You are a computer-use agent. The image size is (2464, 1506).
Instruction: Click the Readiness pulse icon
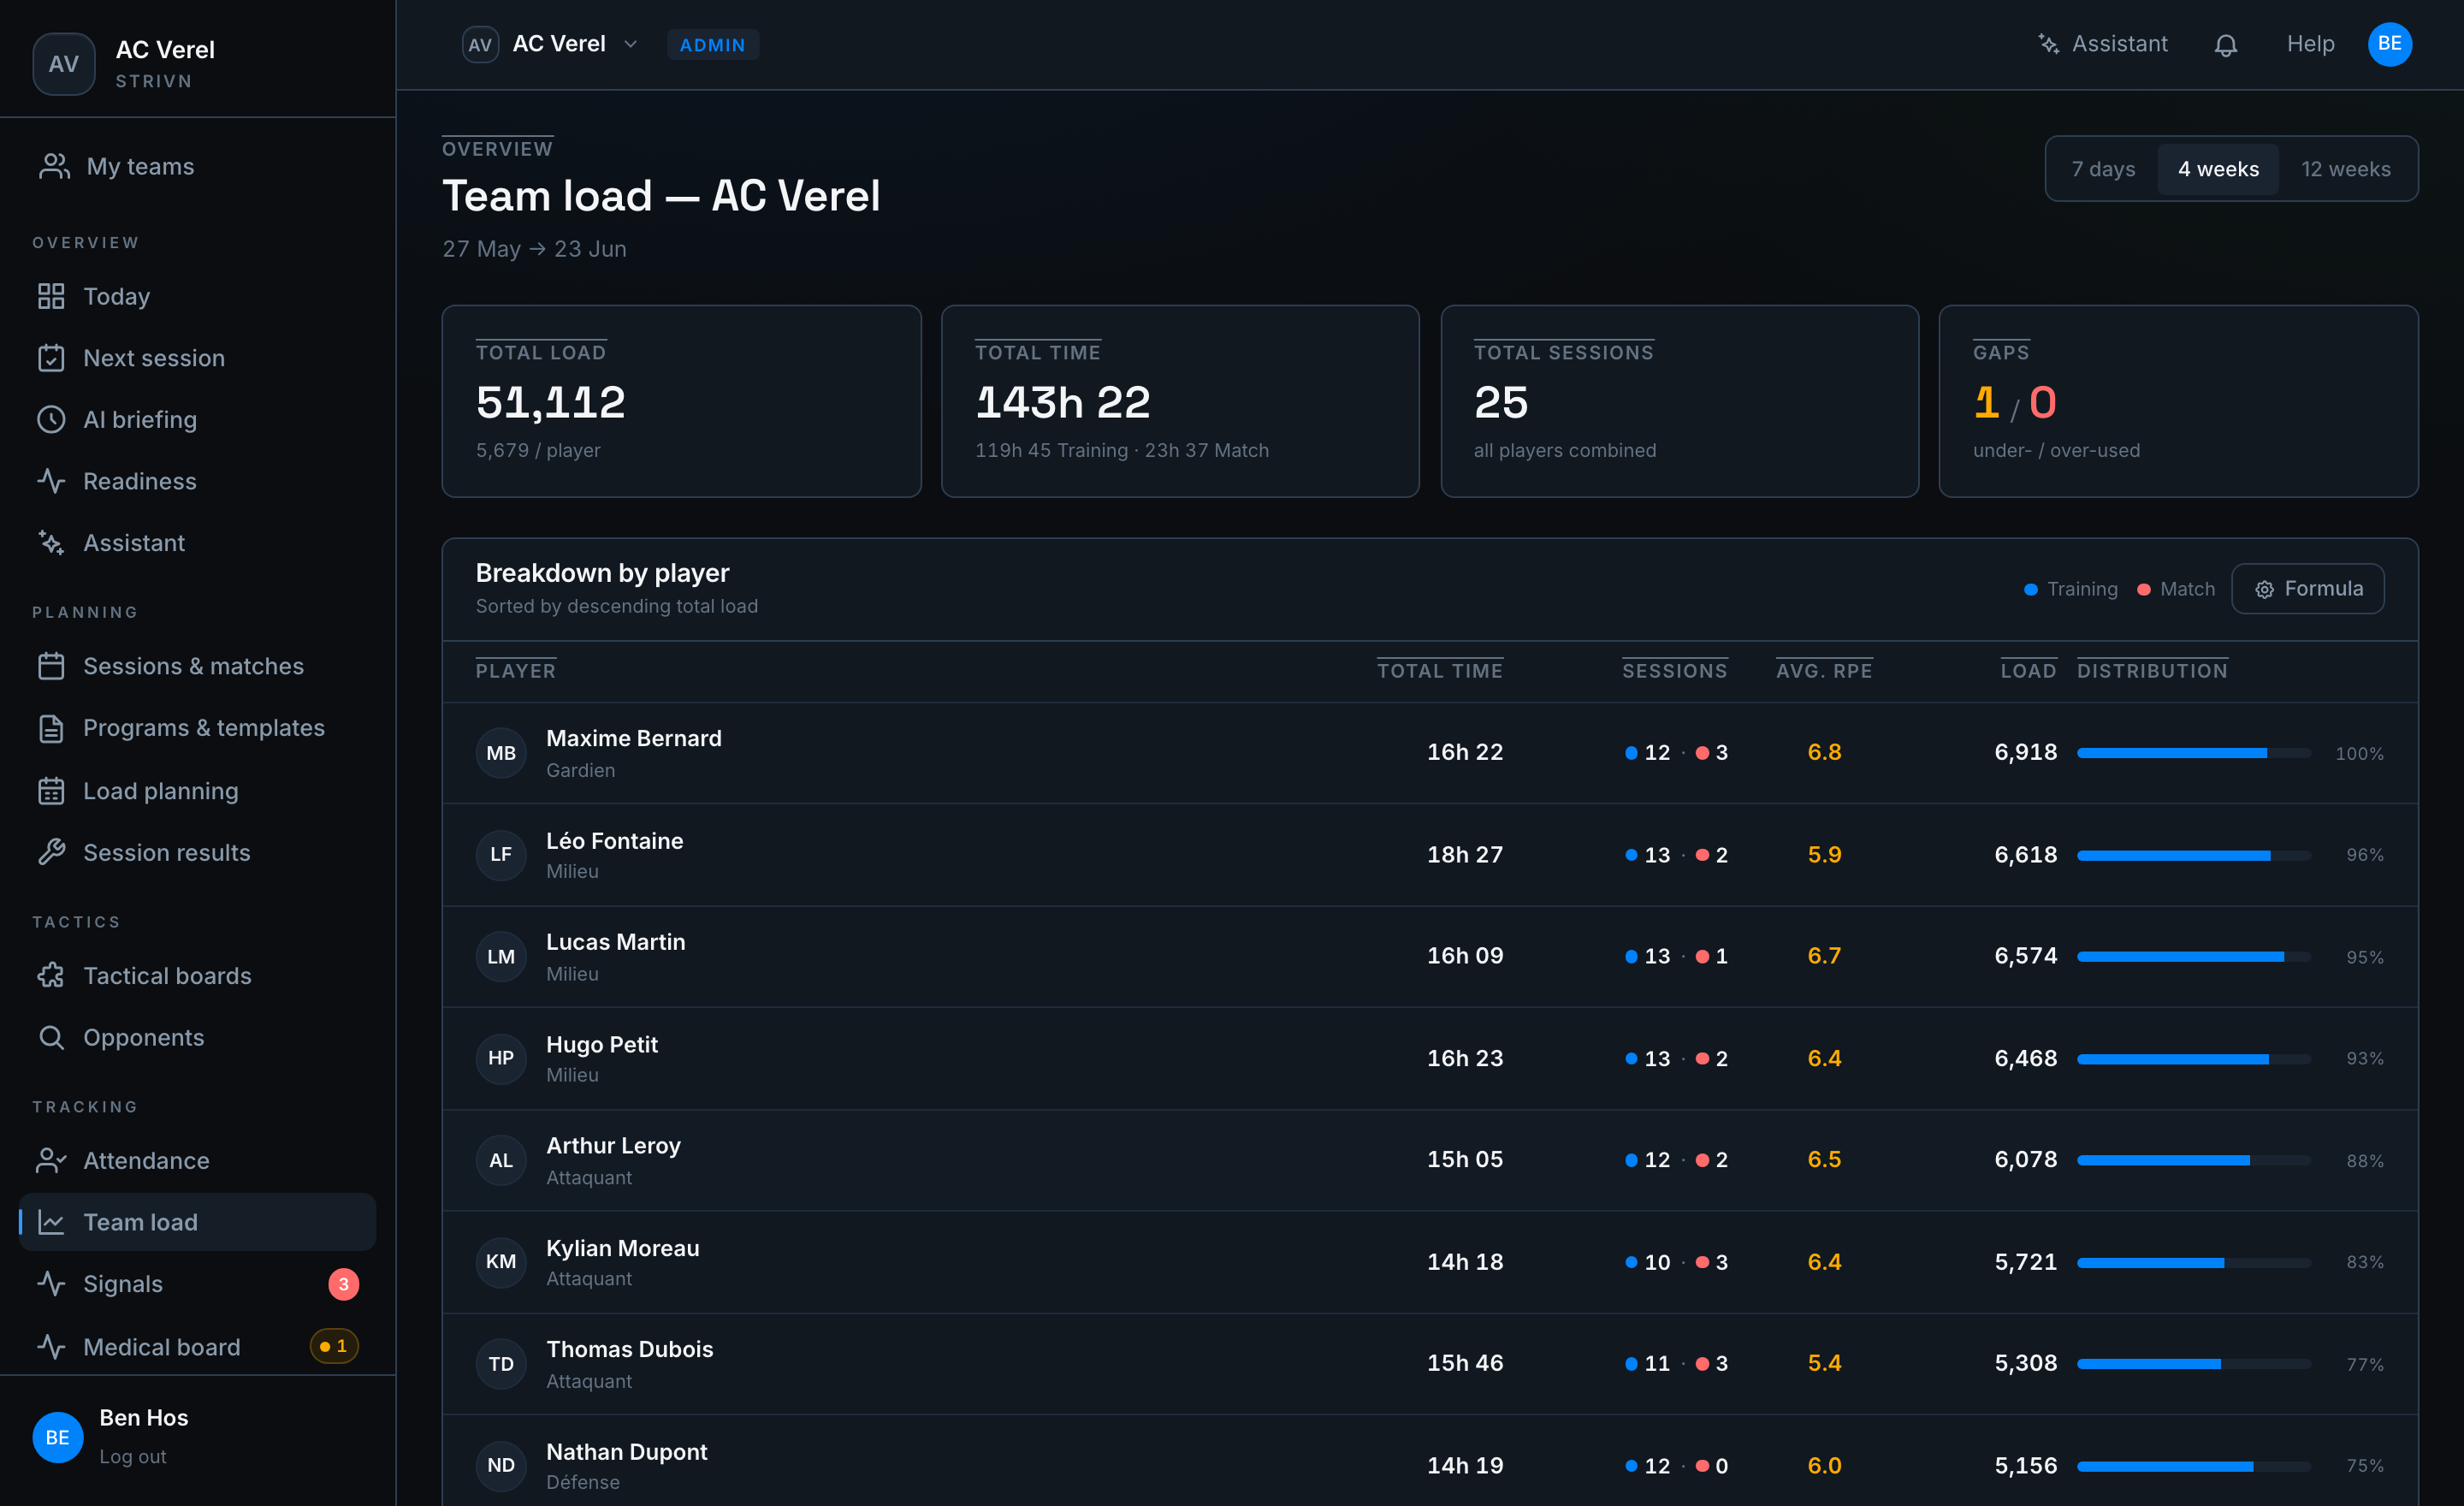click(51, 481)
